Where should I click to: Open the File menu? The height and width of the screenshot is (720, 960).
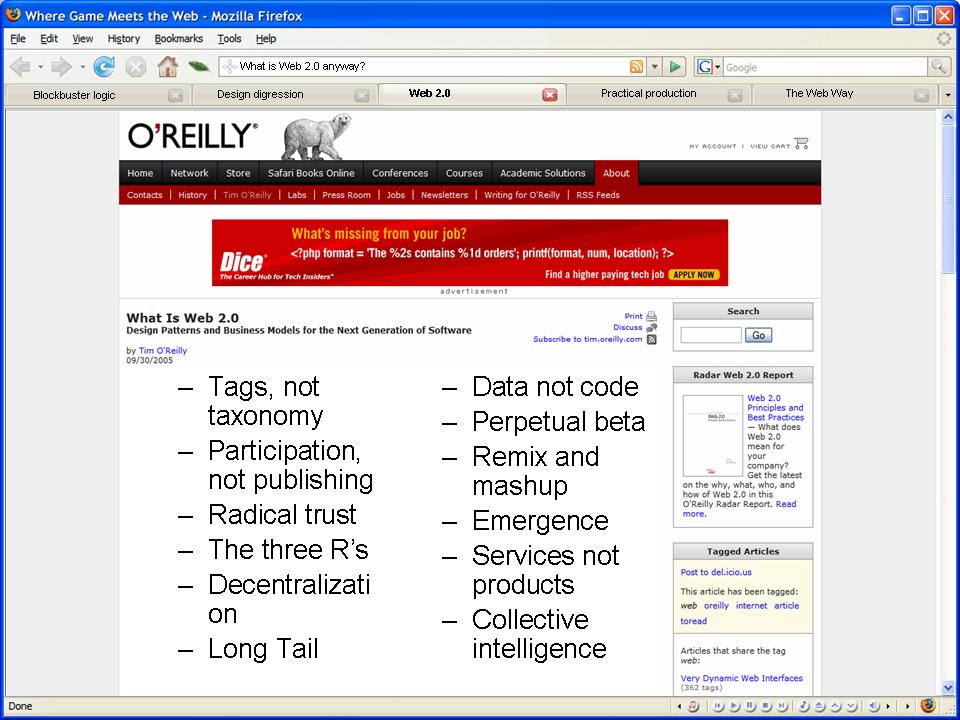pyautogui.click(x=18, y=39)
